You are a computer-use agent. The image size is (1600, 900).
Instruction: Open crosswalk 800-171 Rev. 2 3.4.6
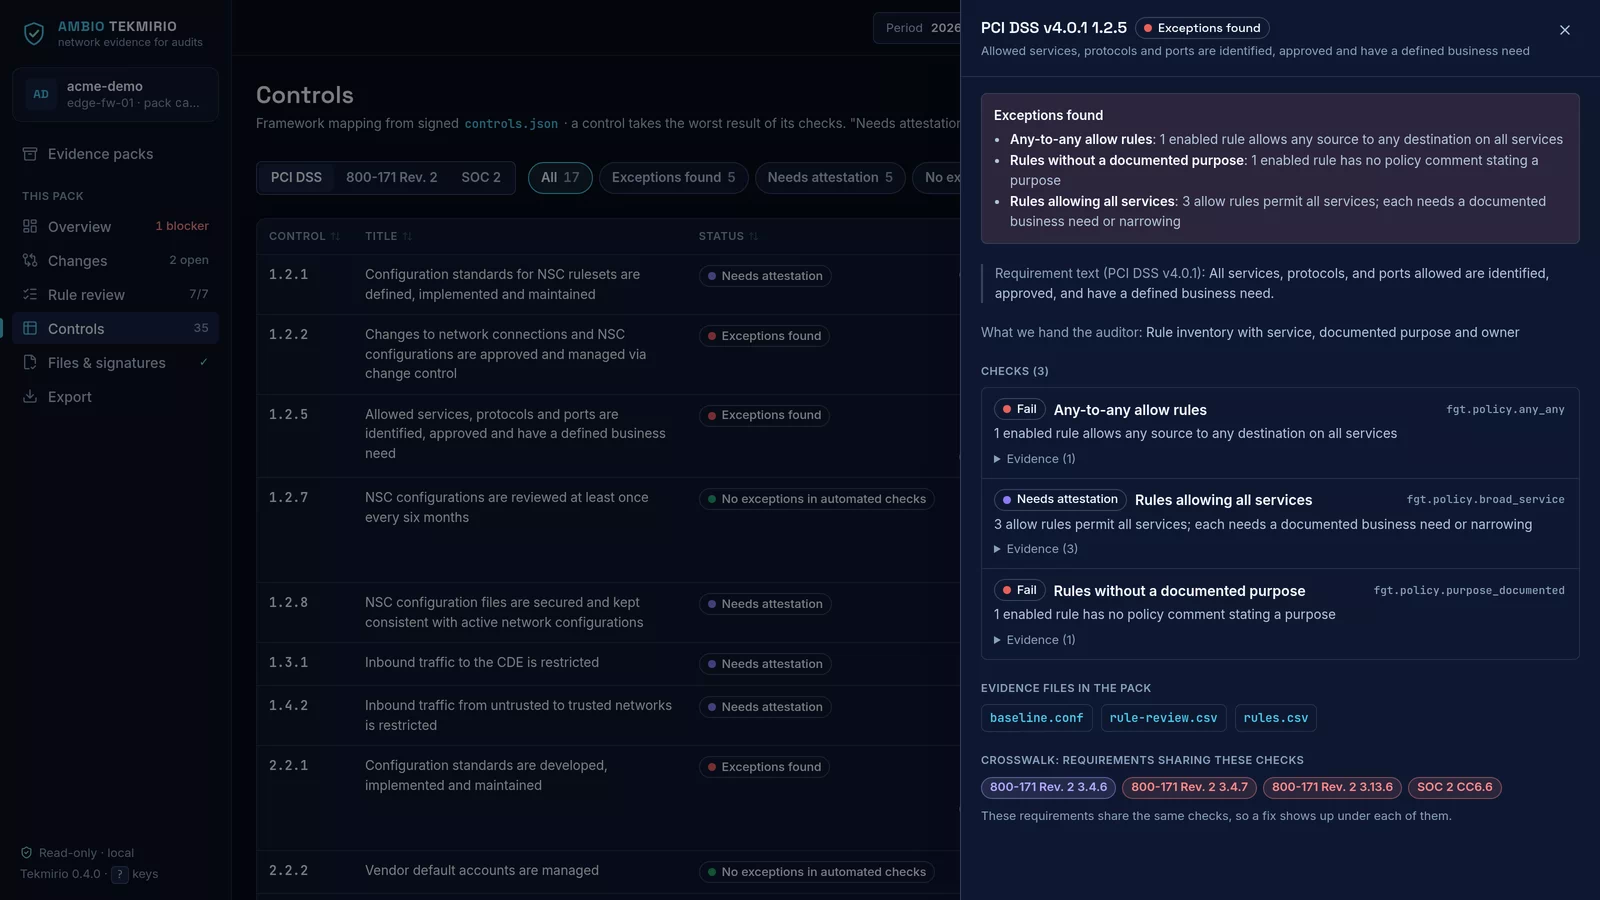[x=1048, y=788]
